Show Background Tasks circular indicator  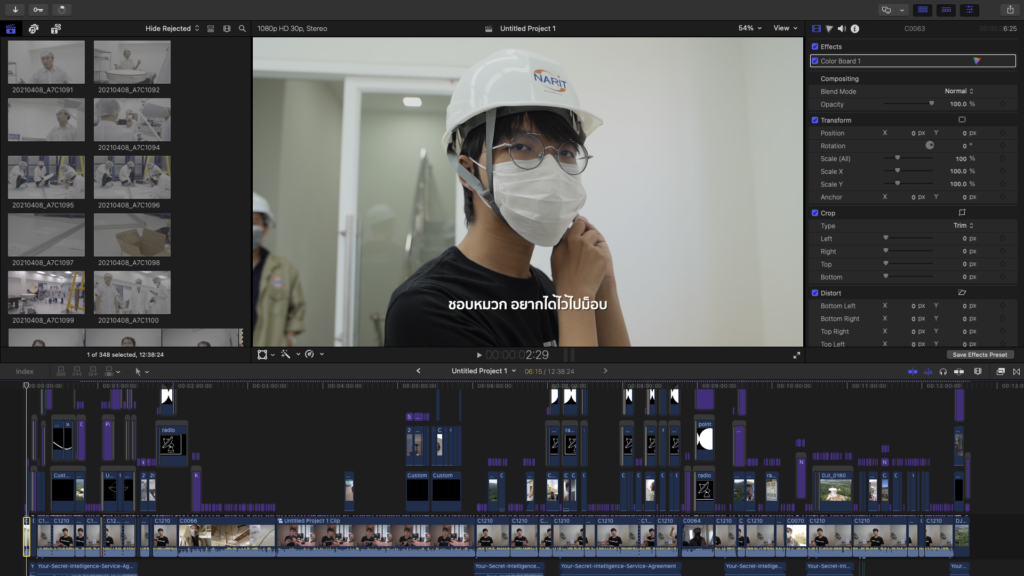(x=61, y=10)
